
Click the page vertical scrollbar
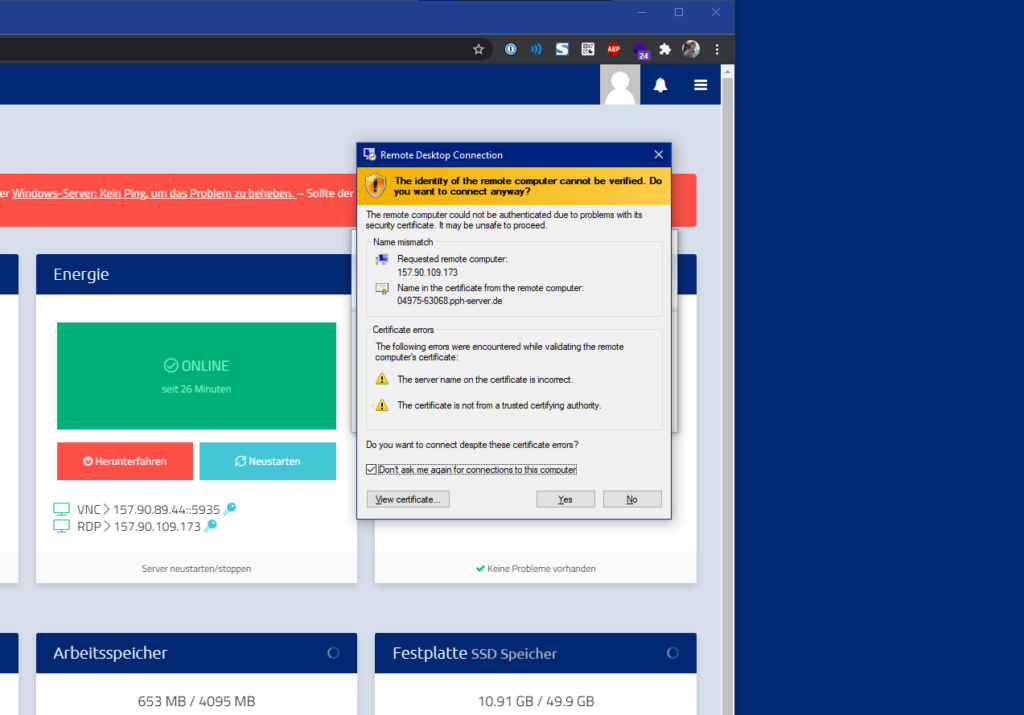(x=728, y=396)
